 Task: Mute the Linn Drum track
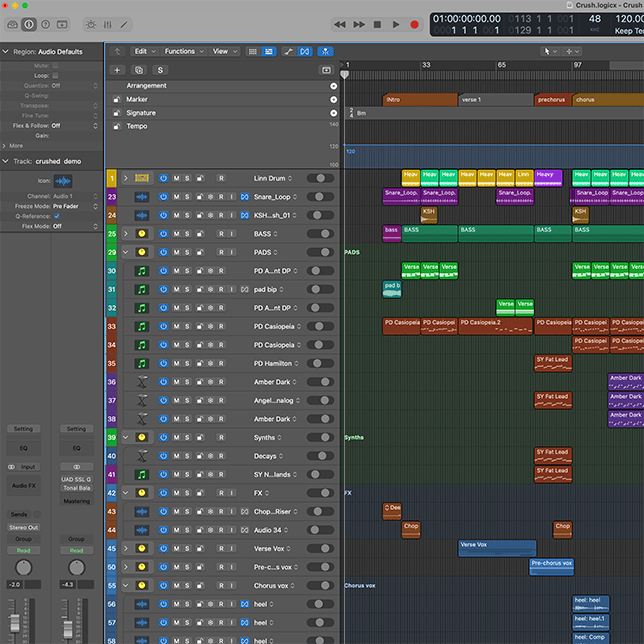176,178
